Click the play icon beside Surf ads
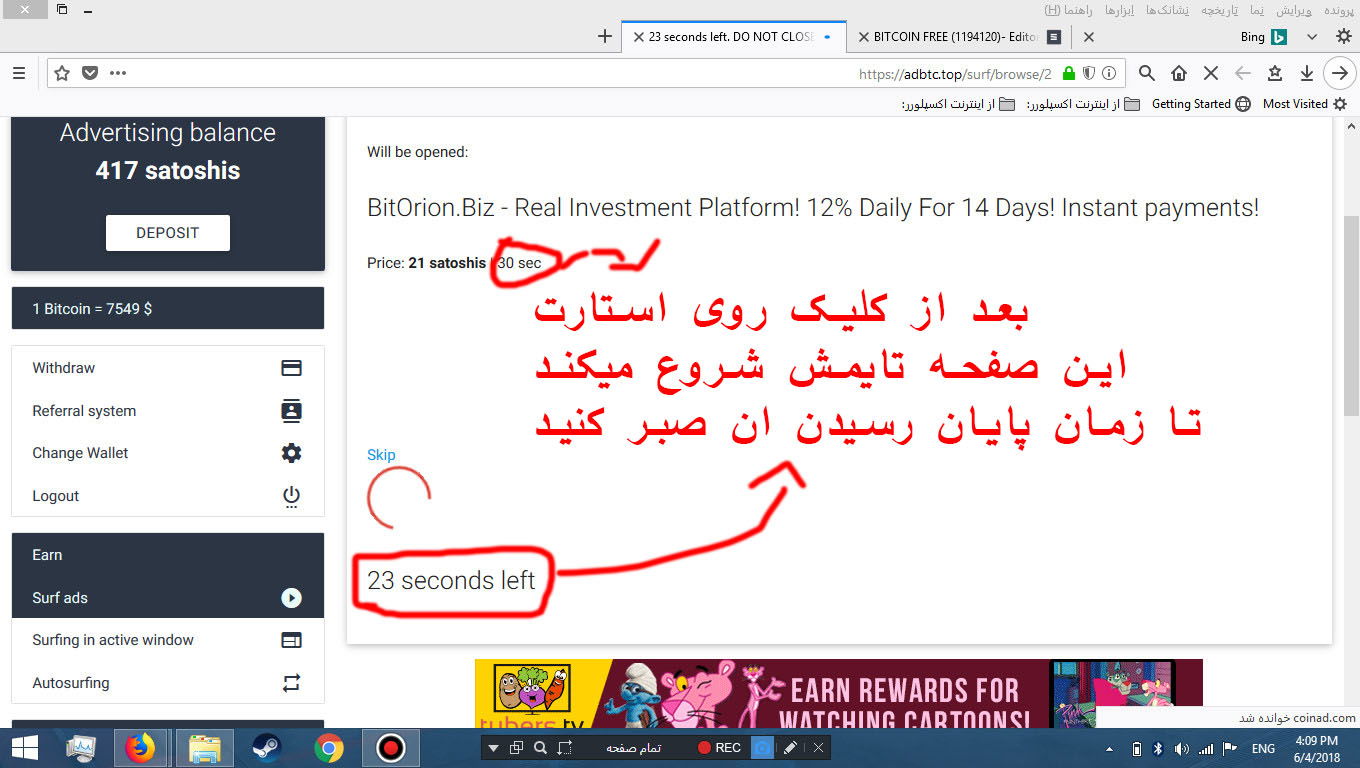 pos(291,598)
